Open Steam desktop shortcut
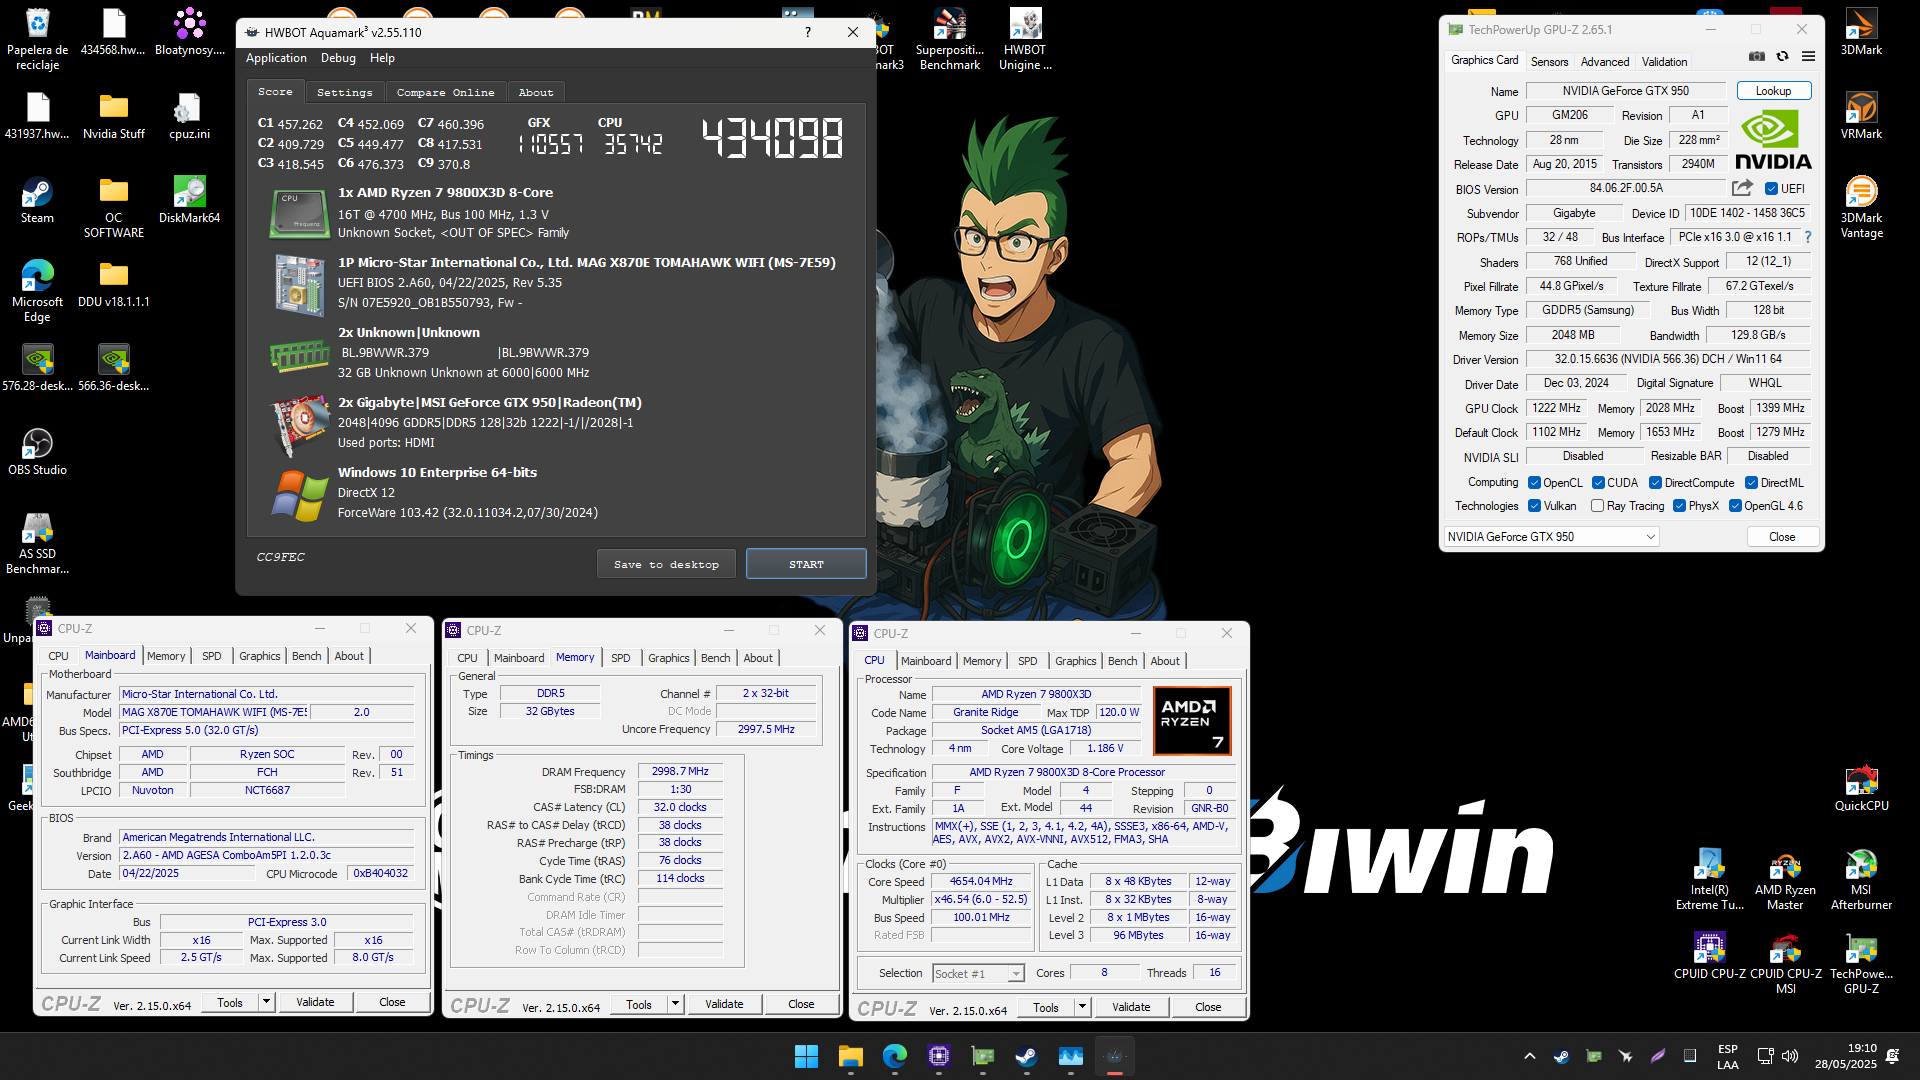The width and height of the screenshot is (1920, 1080). [x=37, y=200]
